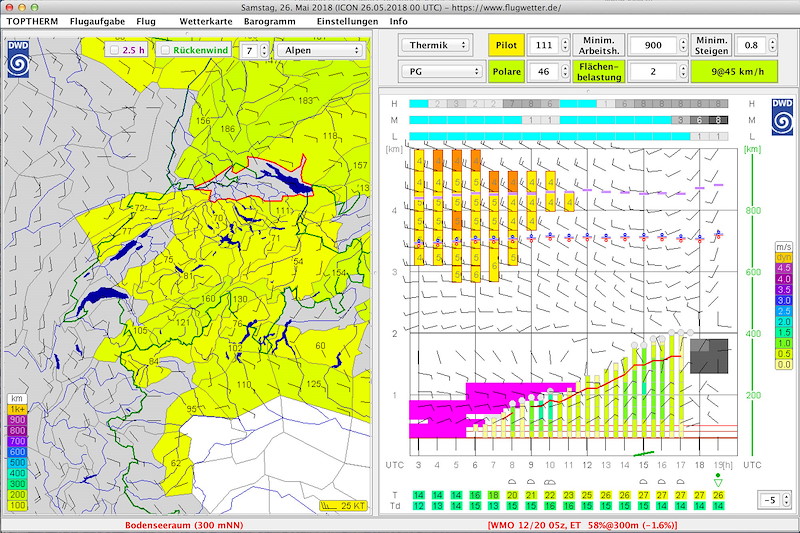Click the double cloud symbol above hour 10
The image size is (800, 533).
[x=549, y=481]
